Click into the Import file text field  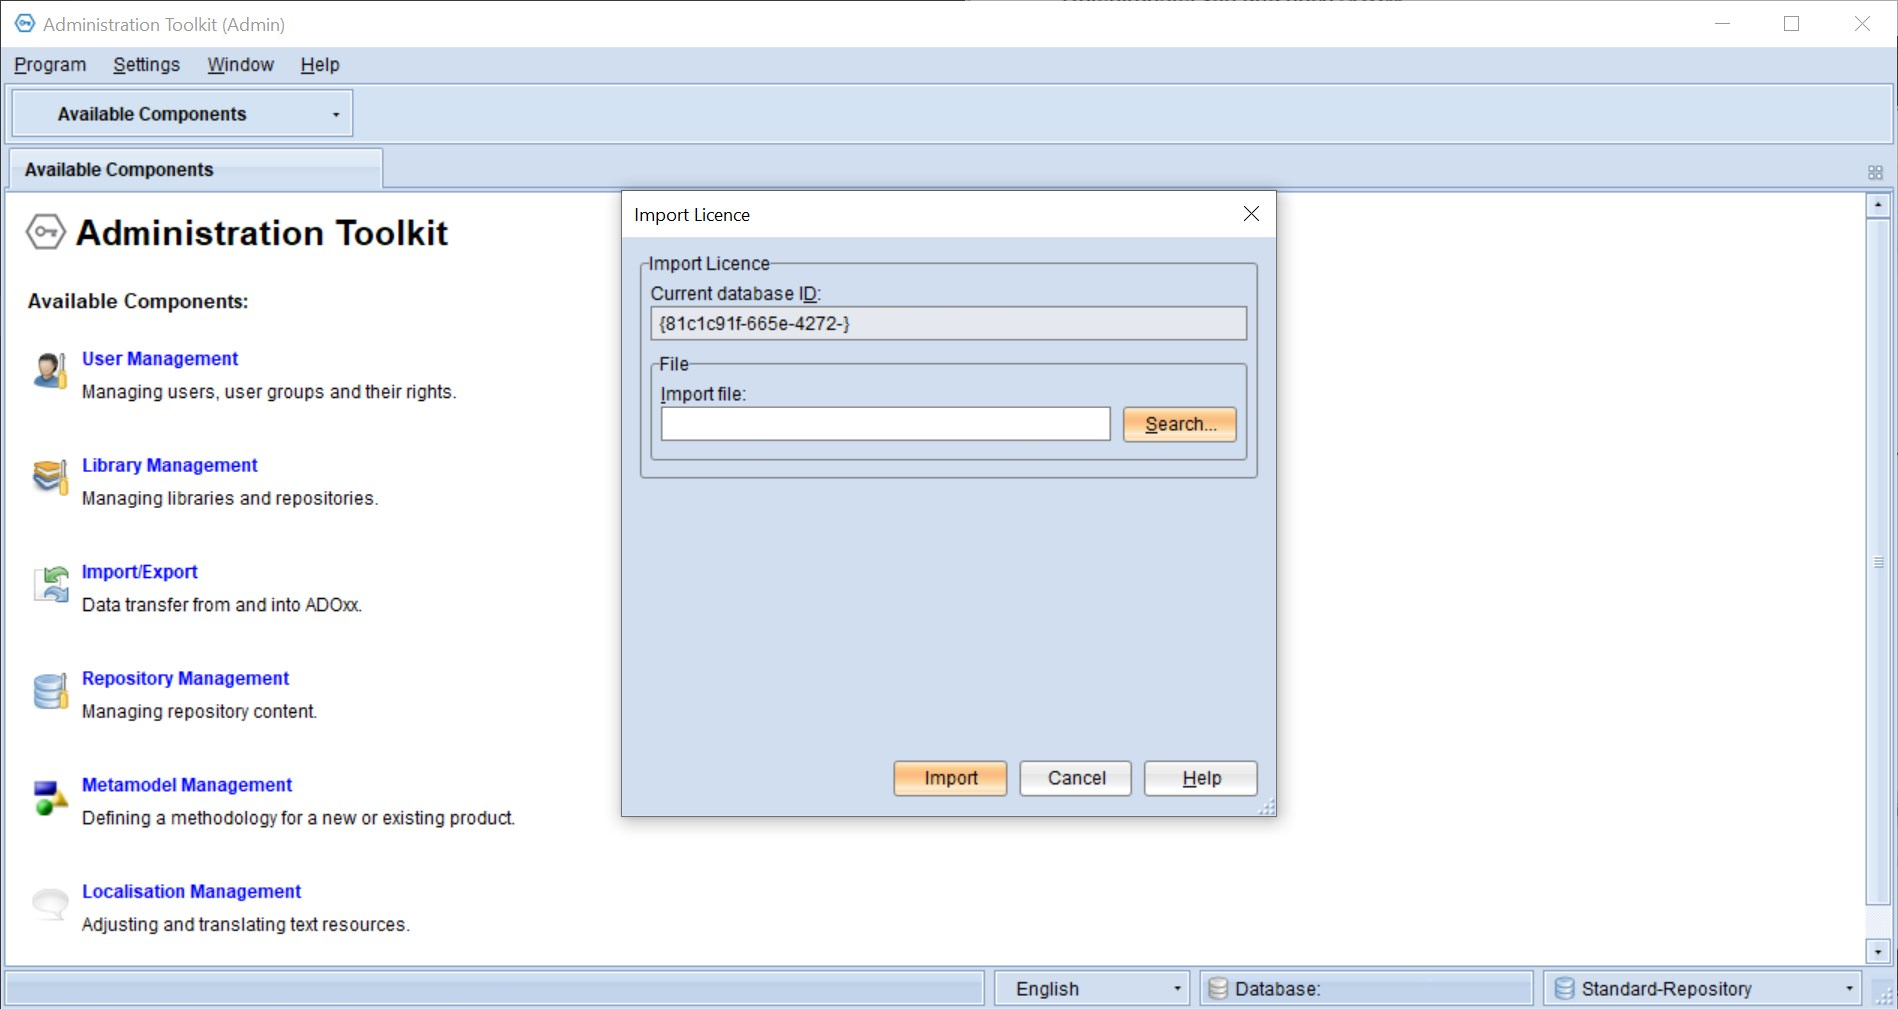[x=885, y=424]
